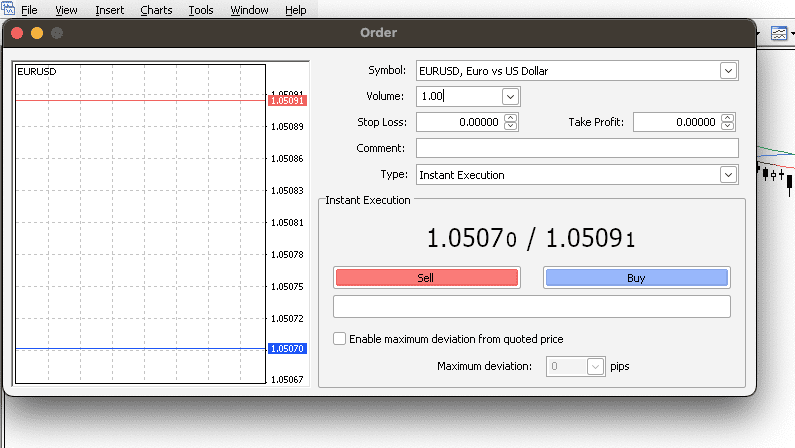Click the EURUSD label on tick chart
Image resolution: width=795 pixels, height=448 pixels.
(37, 71)
